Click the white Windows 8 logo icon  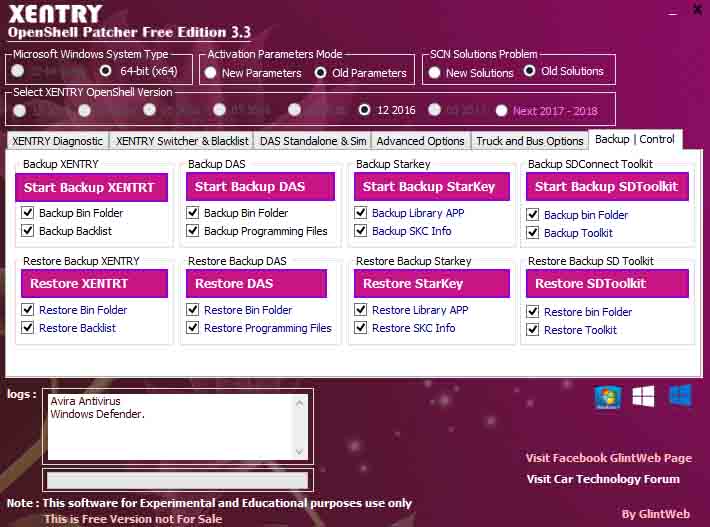(x=643, y=397)
